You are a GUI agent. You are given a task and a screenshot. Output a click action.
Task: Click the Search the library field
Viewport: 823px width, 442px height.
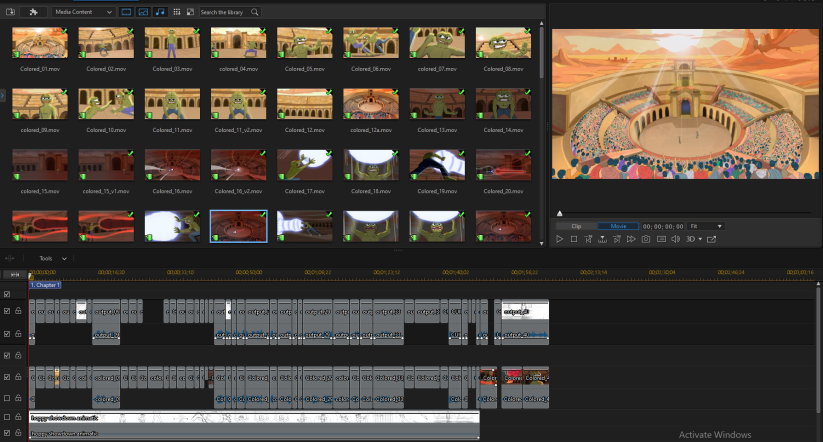225,12
